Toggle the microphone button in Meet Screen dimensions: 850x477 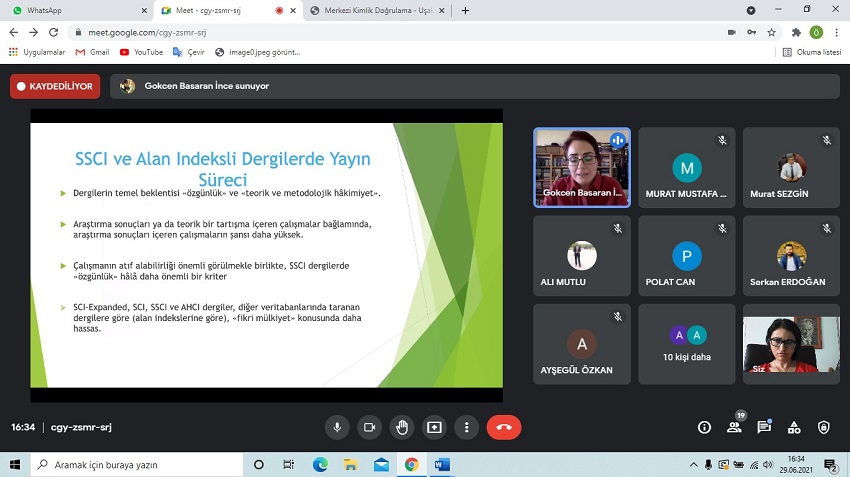tap(337, 427)
